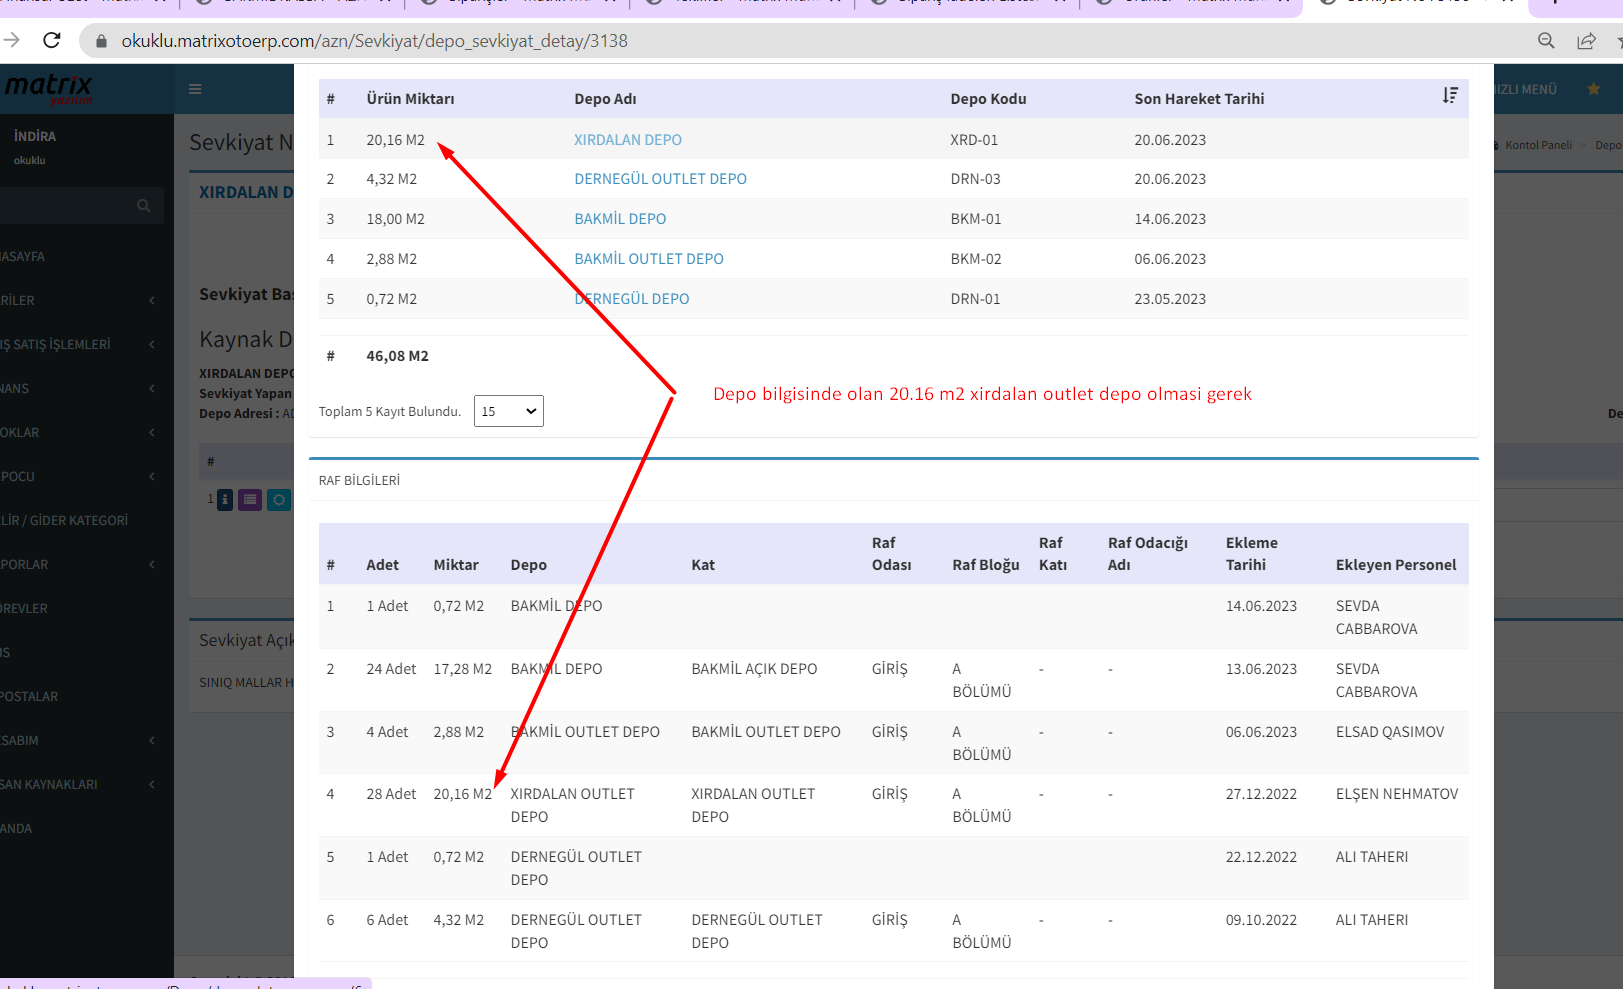Image resolution: width=1623 pixels, height=989 pixels.
Task: Open the records-per-page dropdown showing 15
Action: [x=508, y=411]
